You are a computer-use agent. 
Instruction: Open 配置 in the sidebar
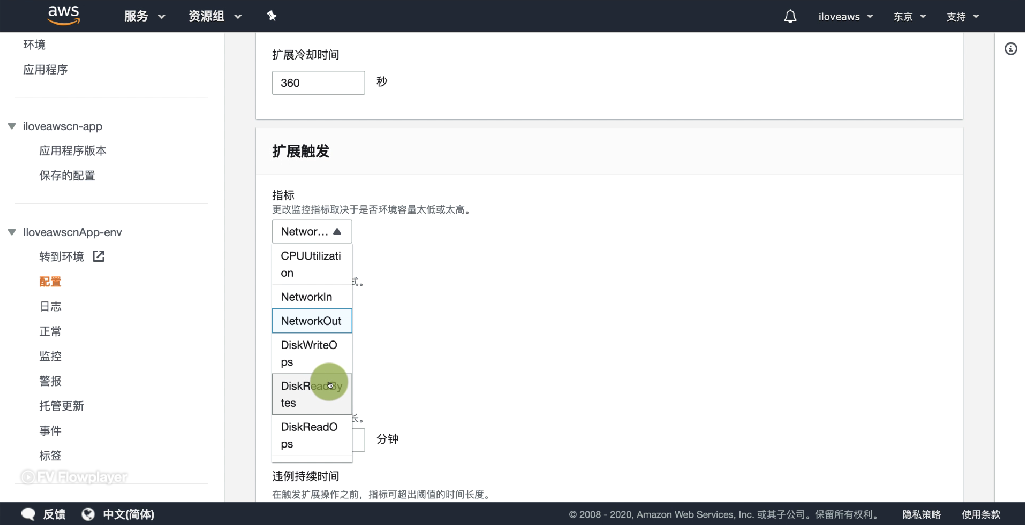50,281
